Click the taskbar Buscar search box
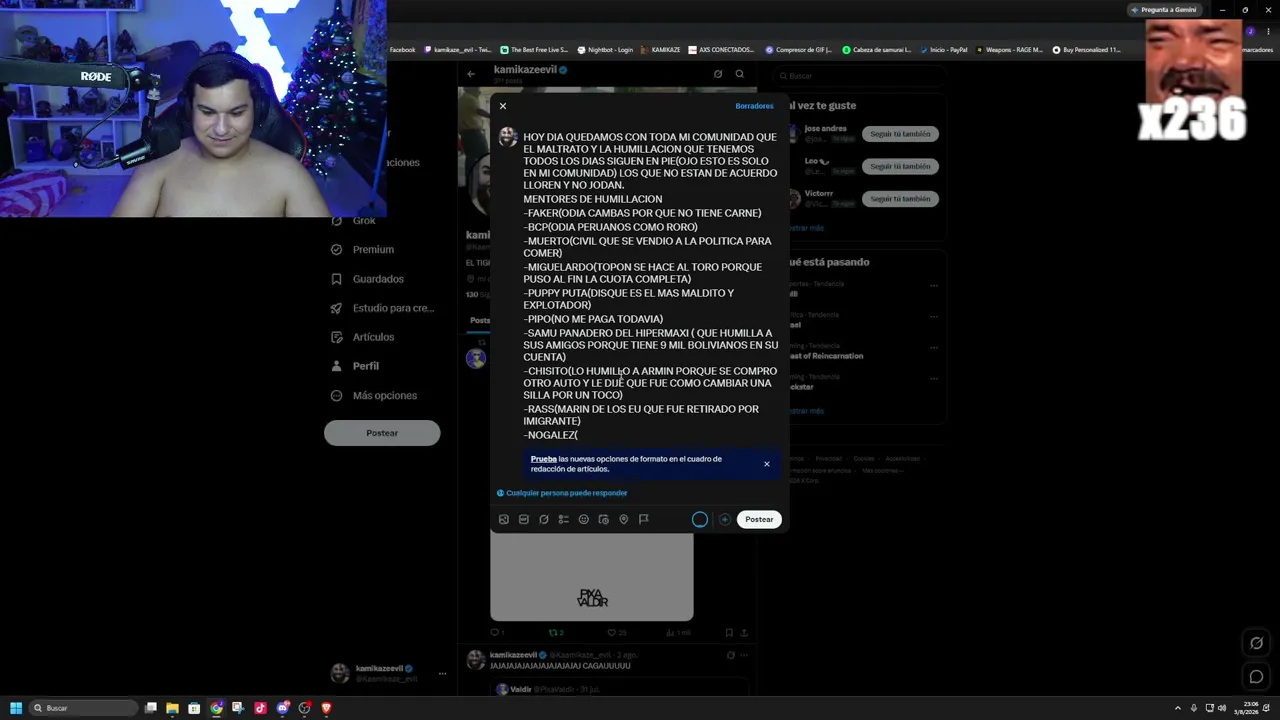Screen dimensions: 1280x720 83,708
